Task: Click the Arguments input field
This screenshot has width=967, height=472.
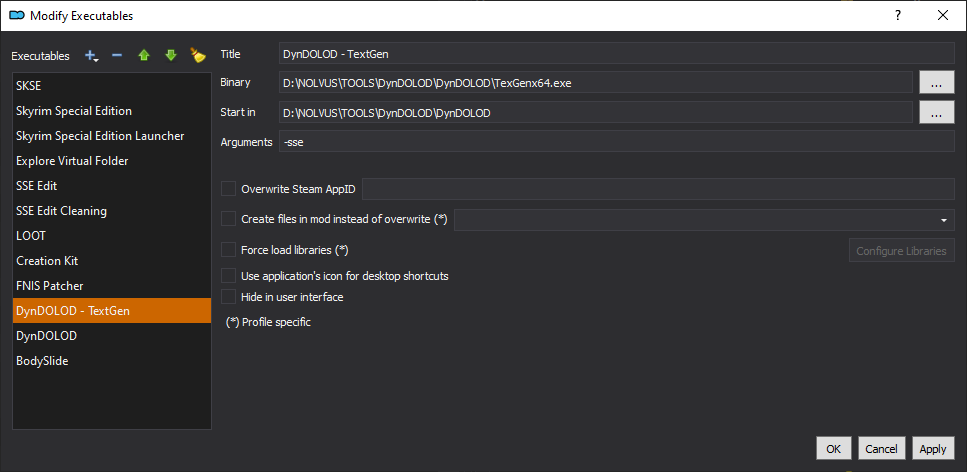Action: [x=617, y=142]
